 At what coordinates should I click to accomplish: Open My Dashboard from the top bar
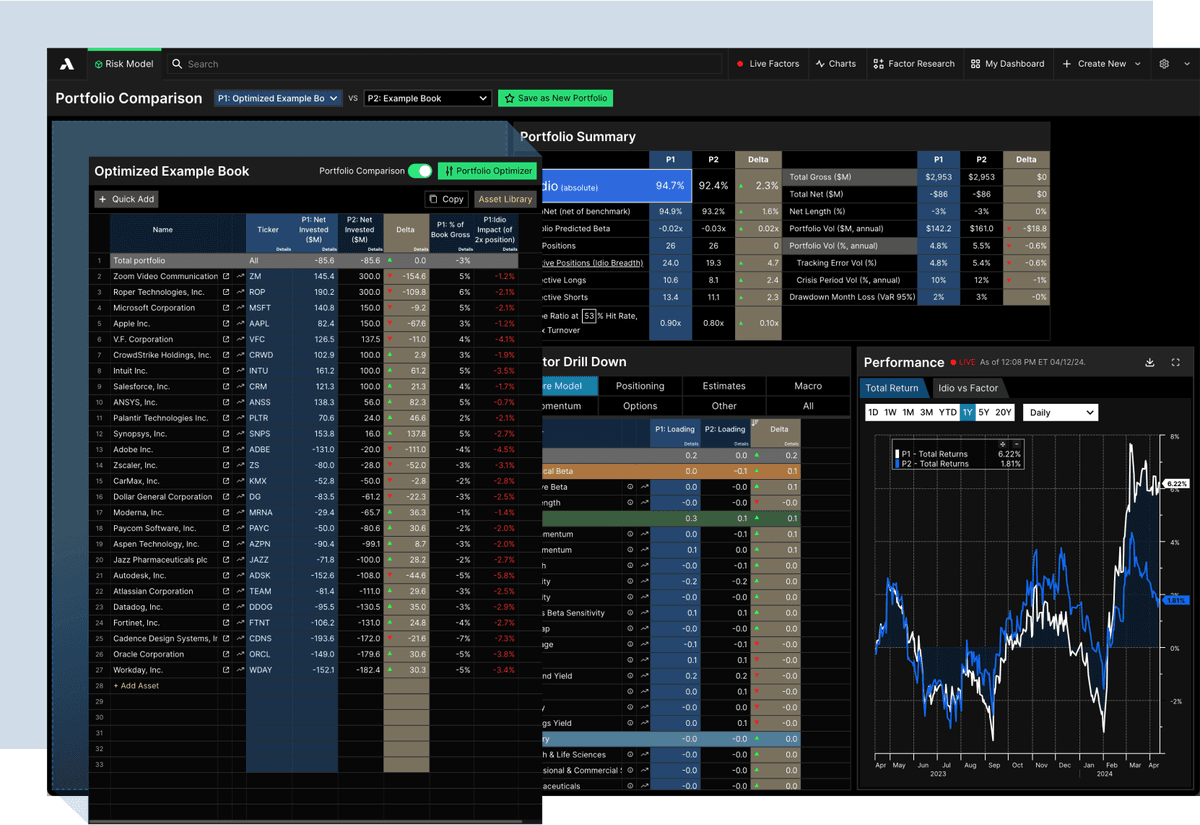pos(1007,64)
